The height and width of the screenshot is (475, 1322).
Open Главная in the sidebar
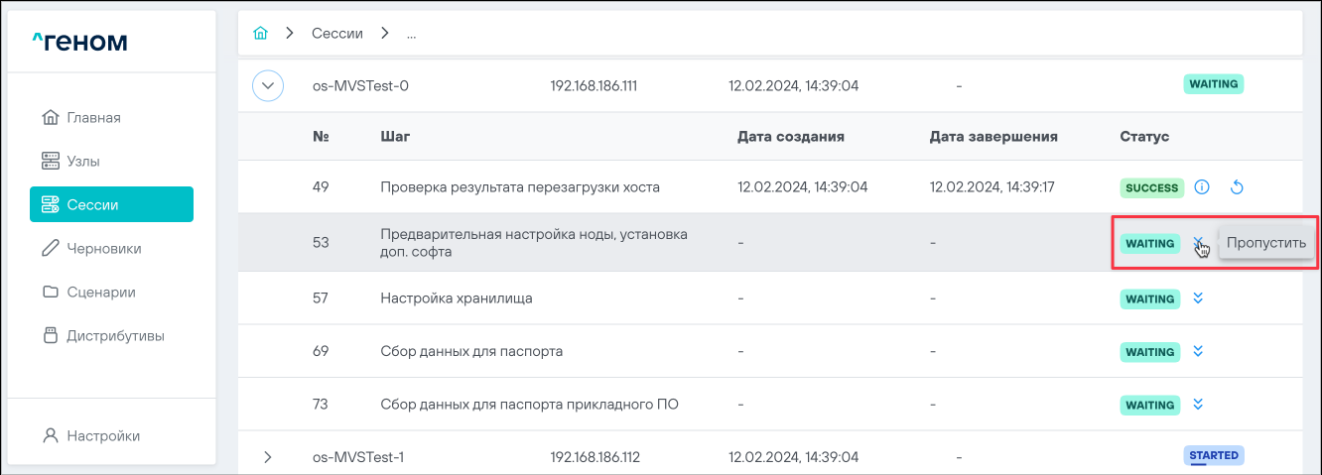pos(93,118)
